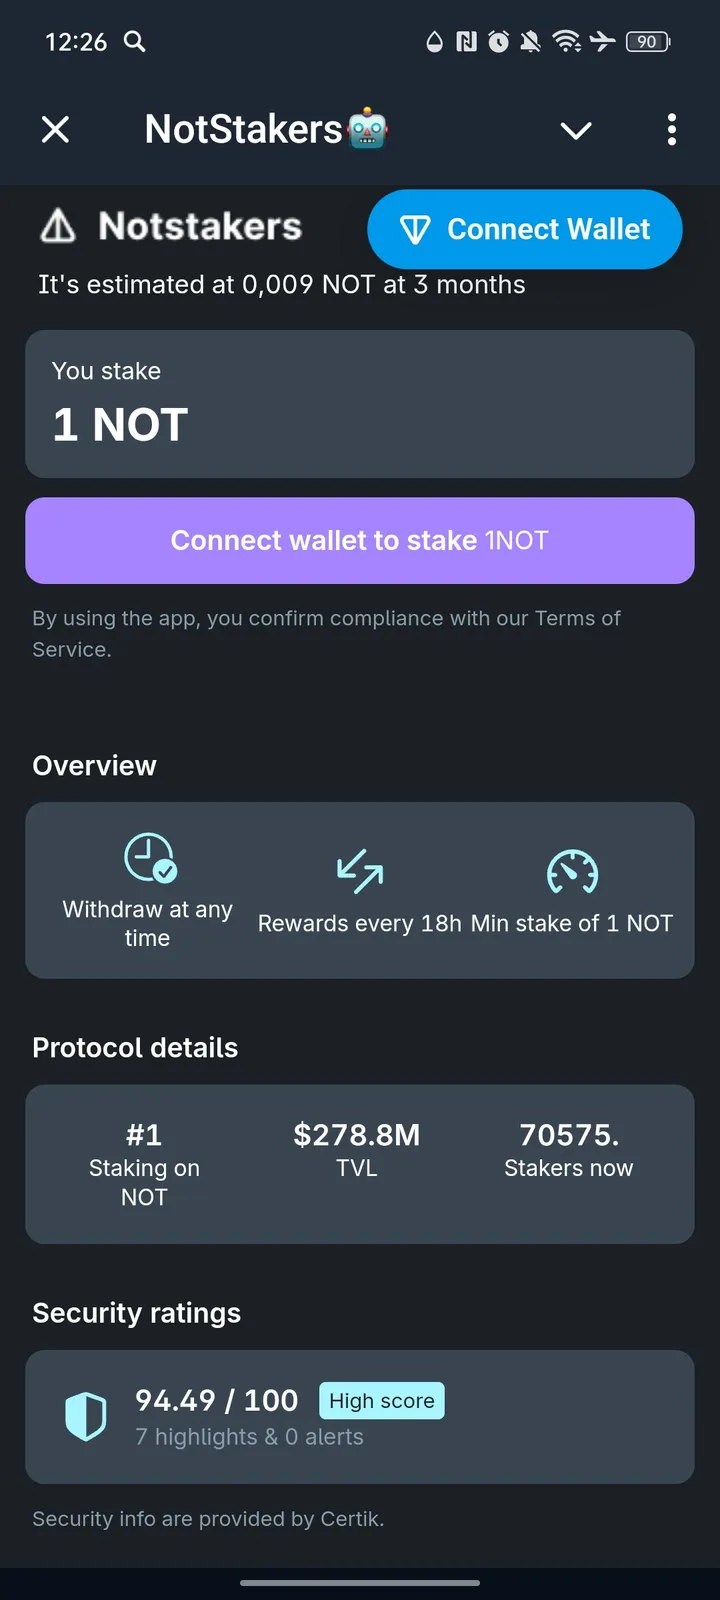The image size is (720, 1600).
Task: Select the arrows icon for Rewards every 18h
Action: pyautogui.click(x=358, y=871)
